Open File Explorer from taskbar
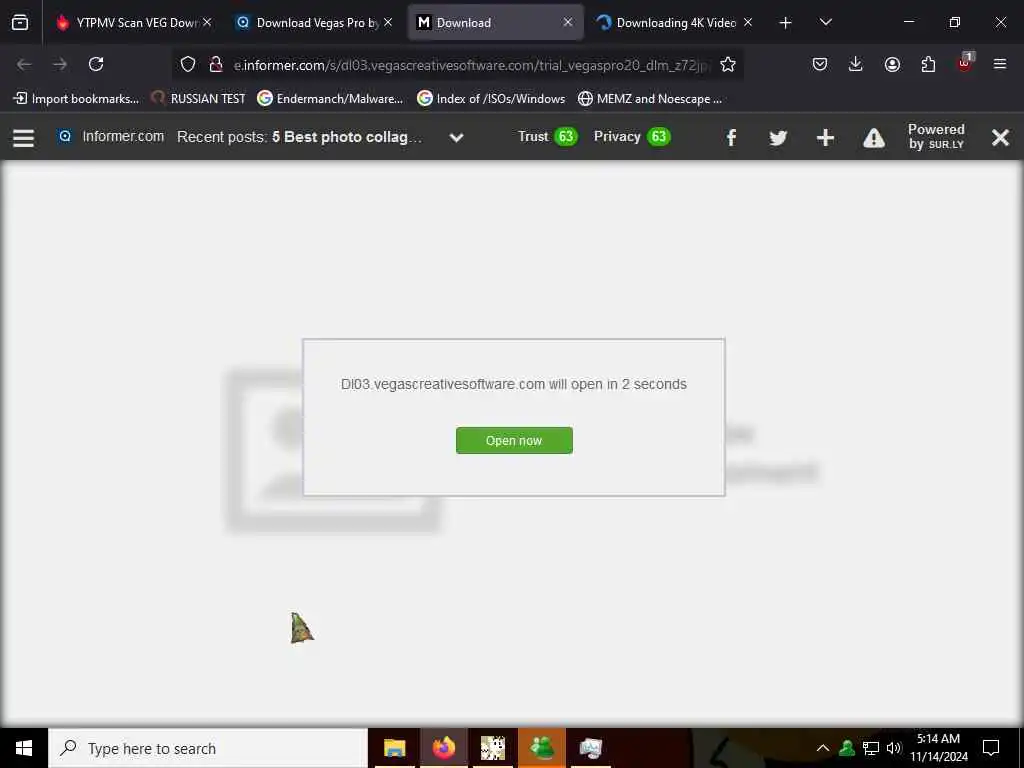 tap(394, 748)
